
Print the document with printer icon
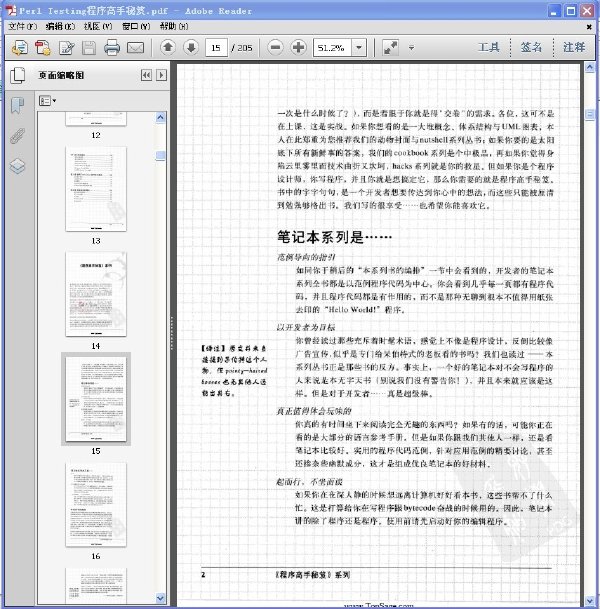click(112, 48)
